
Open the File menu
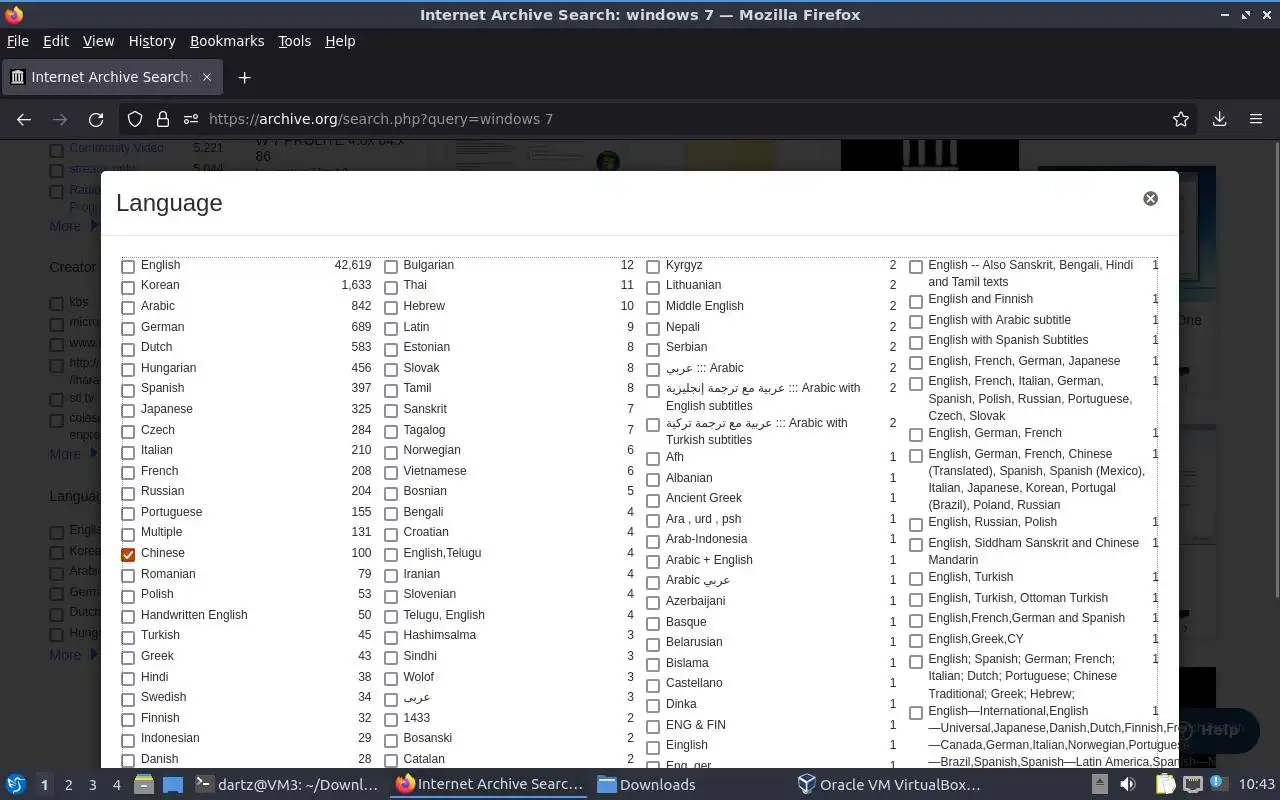click(x=18, y=41)
